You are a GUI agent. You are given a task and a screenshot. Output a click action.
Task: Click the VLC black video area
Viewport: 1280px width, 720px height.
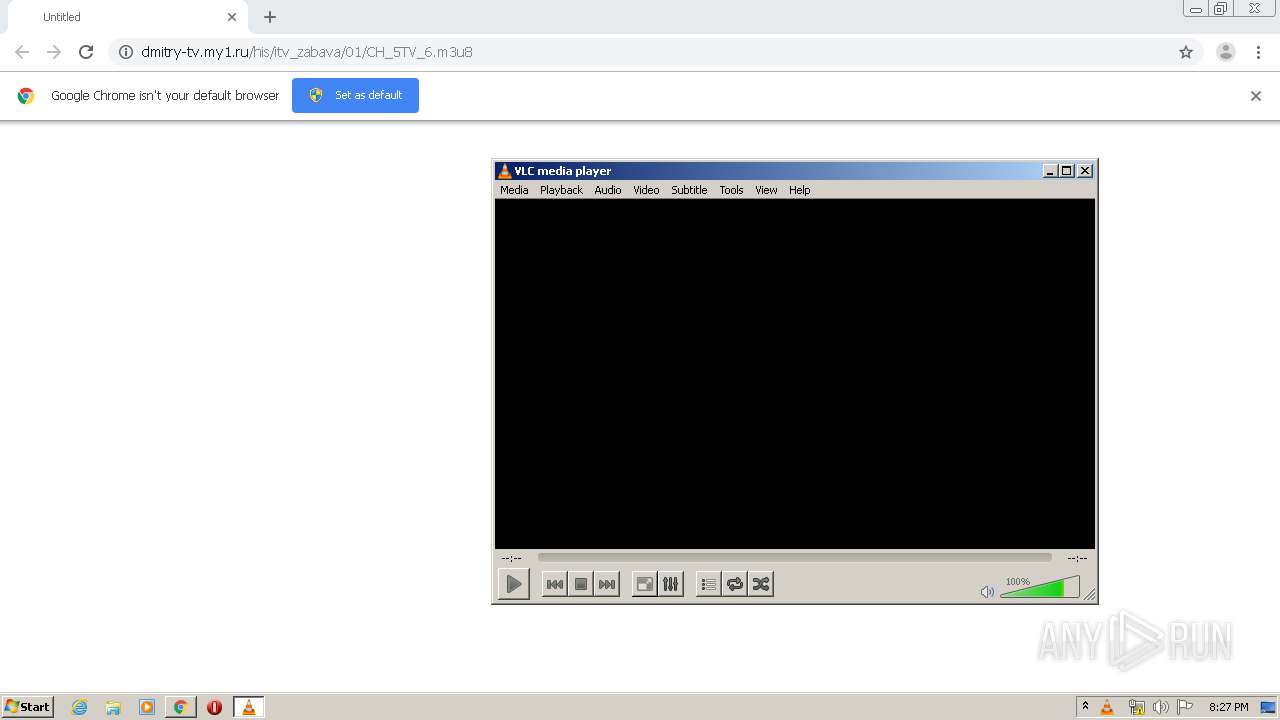click(795, 374)
